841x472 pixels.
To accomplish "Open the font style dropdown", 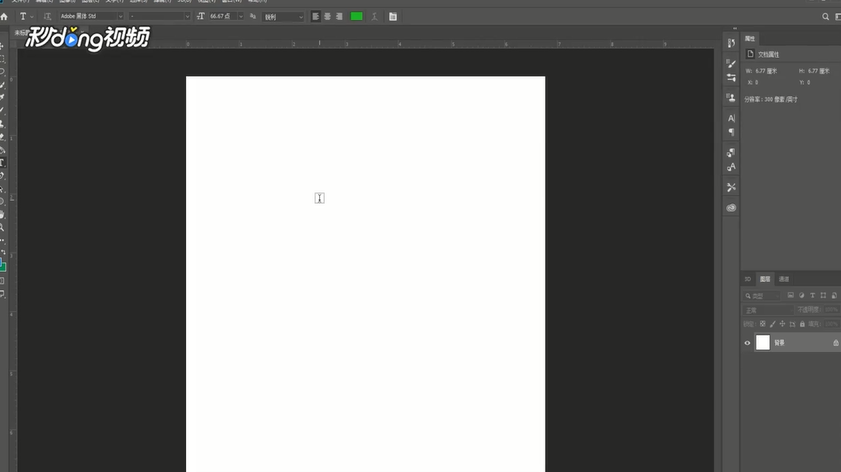I will 159,17.
